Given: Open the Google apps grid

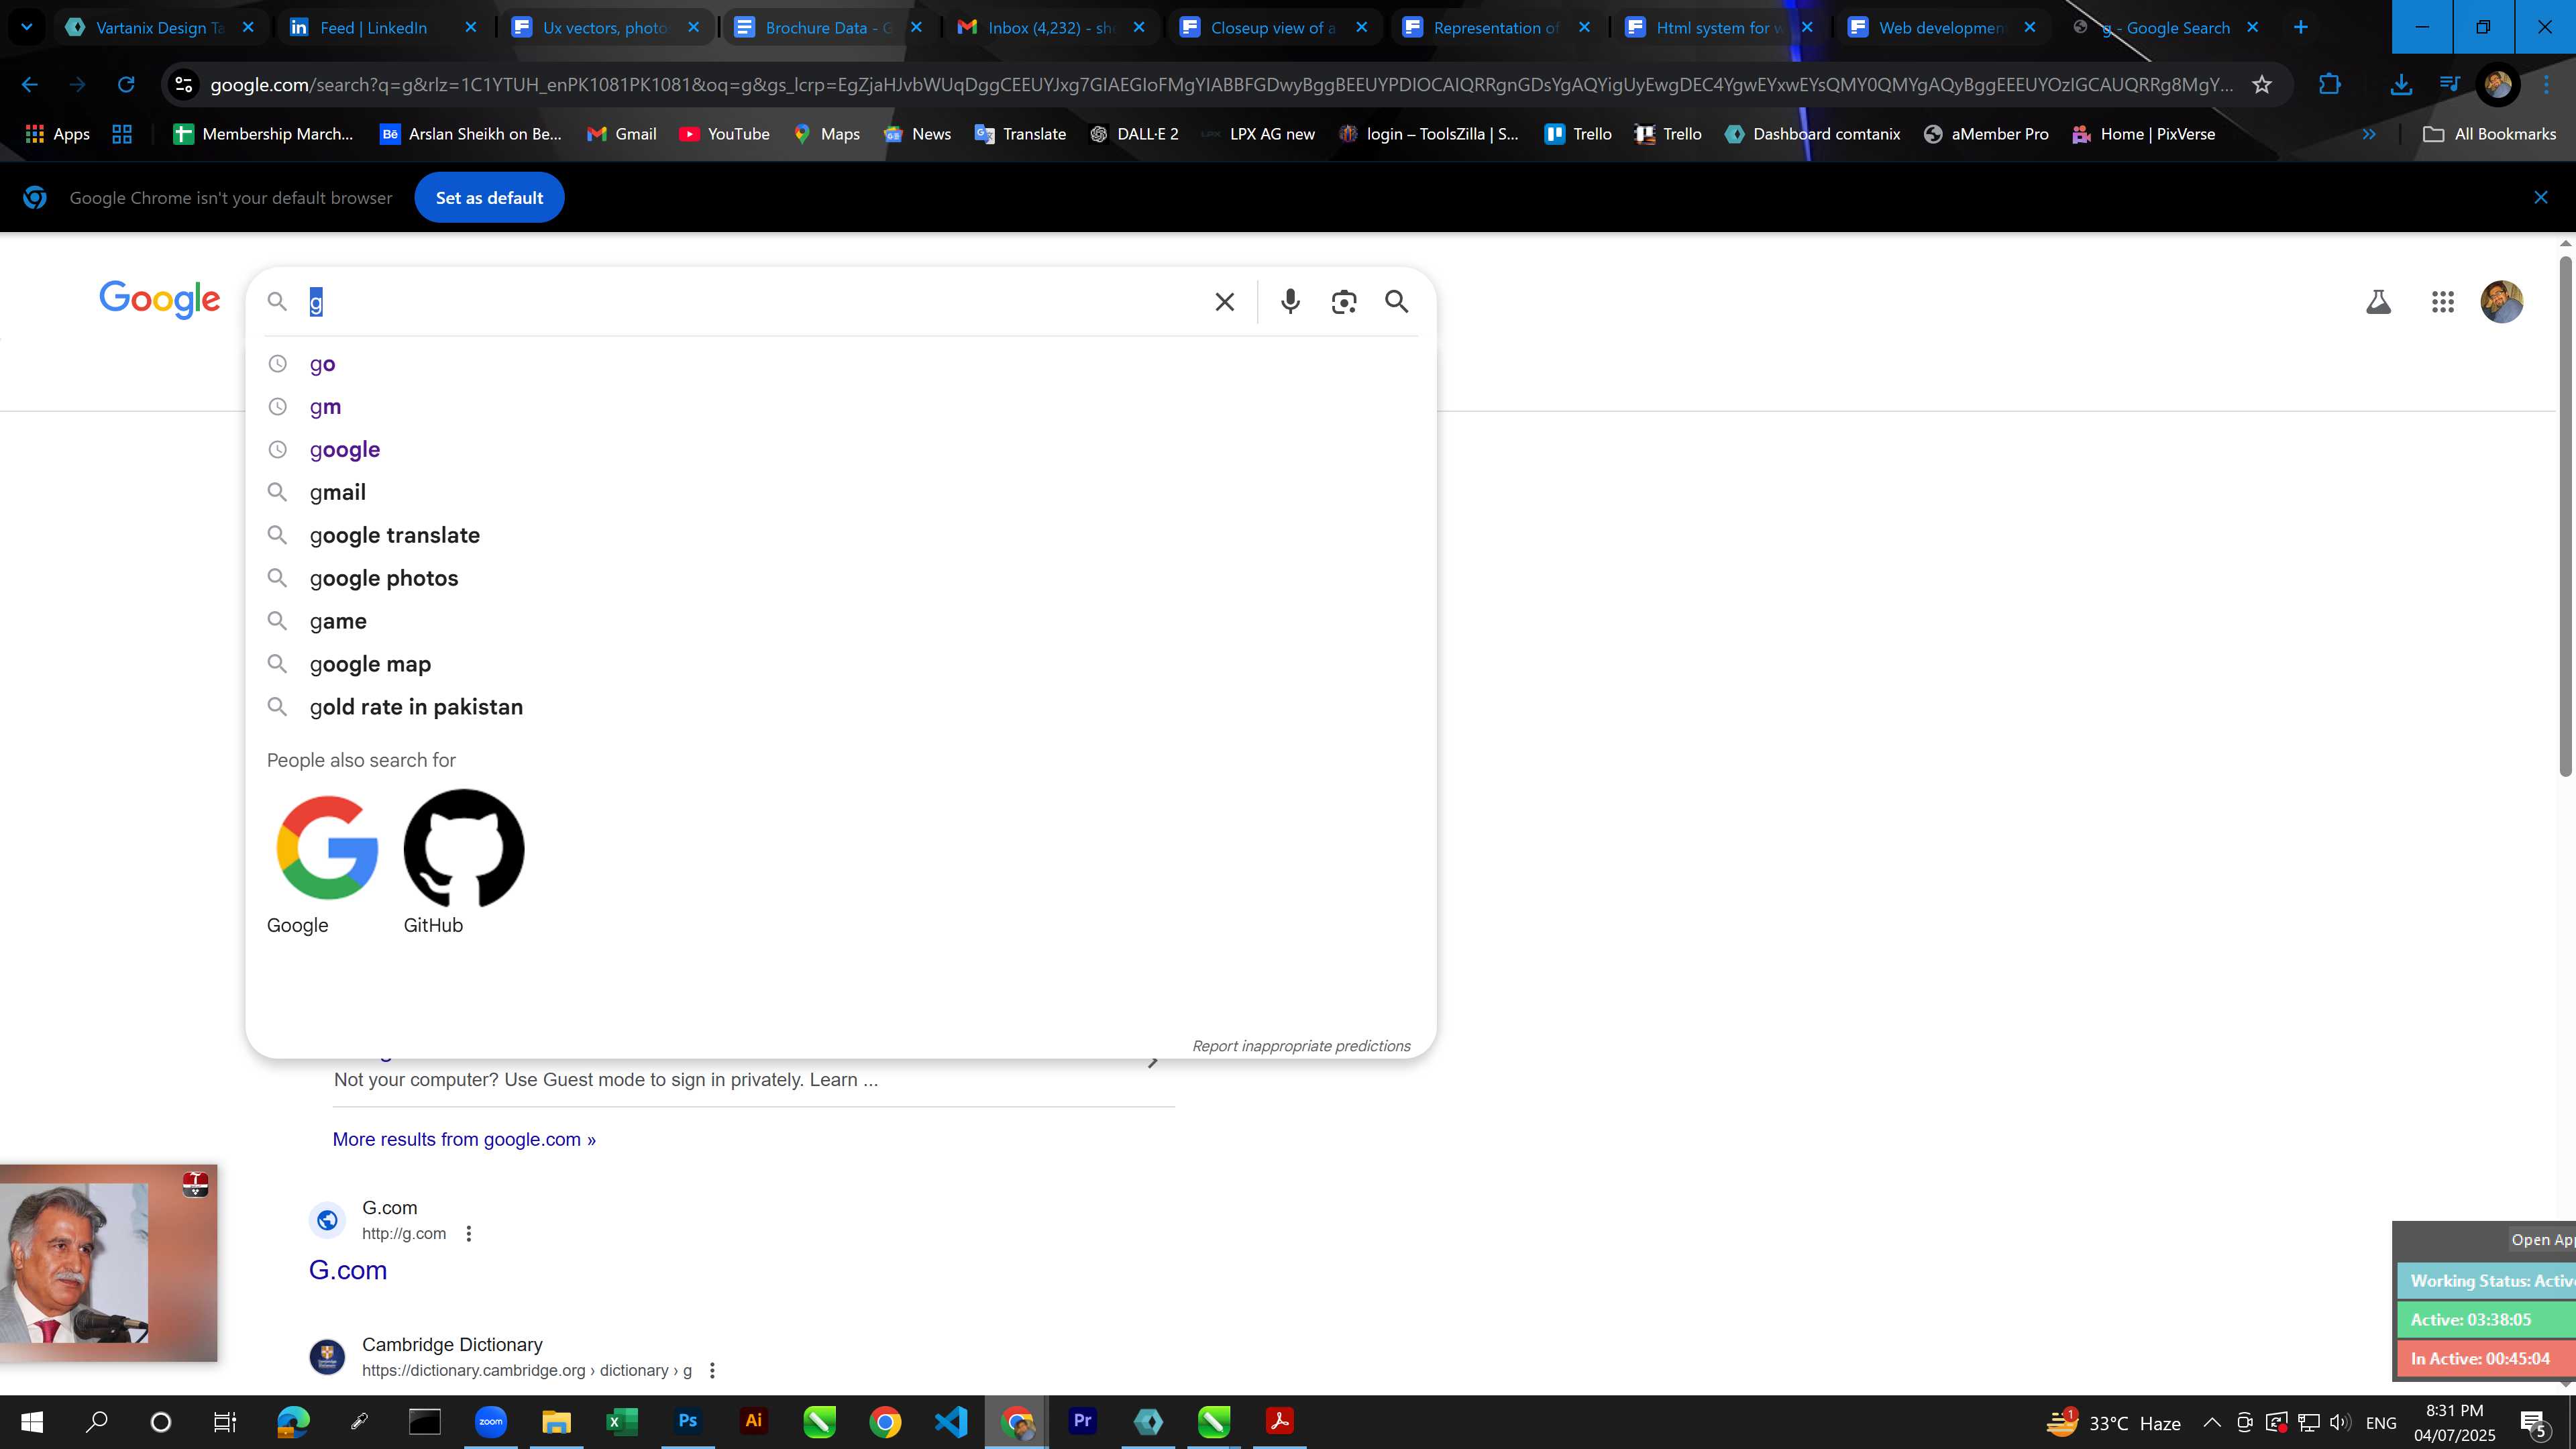Looking at the screenshot, I should tap(2442, 302).
